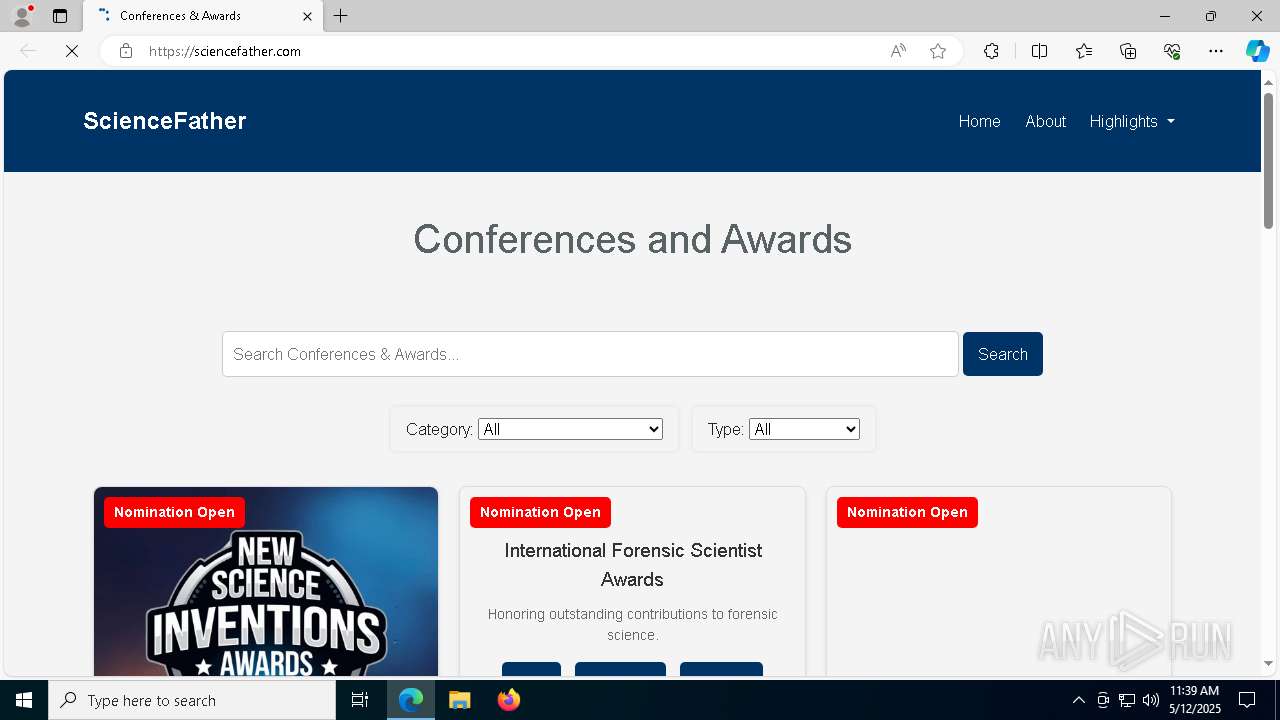The height and width of the screenshot is (720, 1280).
Task: Toggle Split screen view
Action: [x=1039, y=51]
